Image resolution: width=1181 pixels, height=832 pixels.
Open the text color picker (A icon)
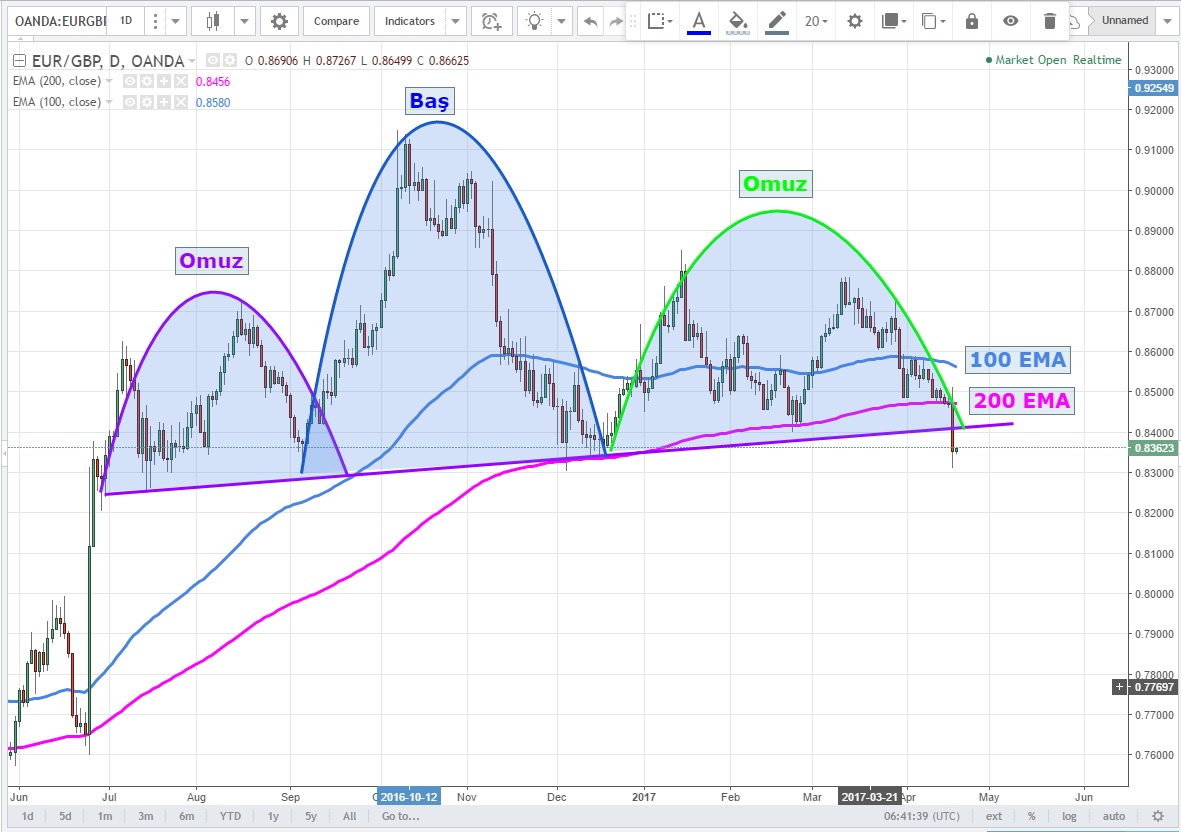(698, 21)
